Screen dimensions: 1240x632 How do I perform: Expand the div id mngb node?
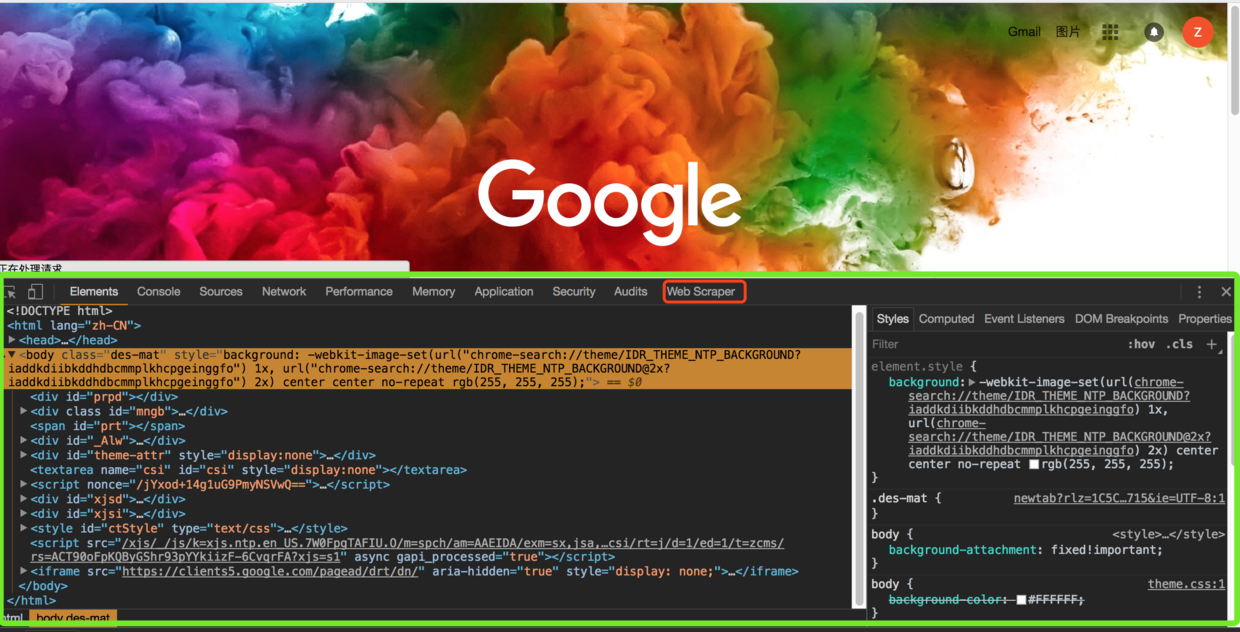(x=24, y=411)
